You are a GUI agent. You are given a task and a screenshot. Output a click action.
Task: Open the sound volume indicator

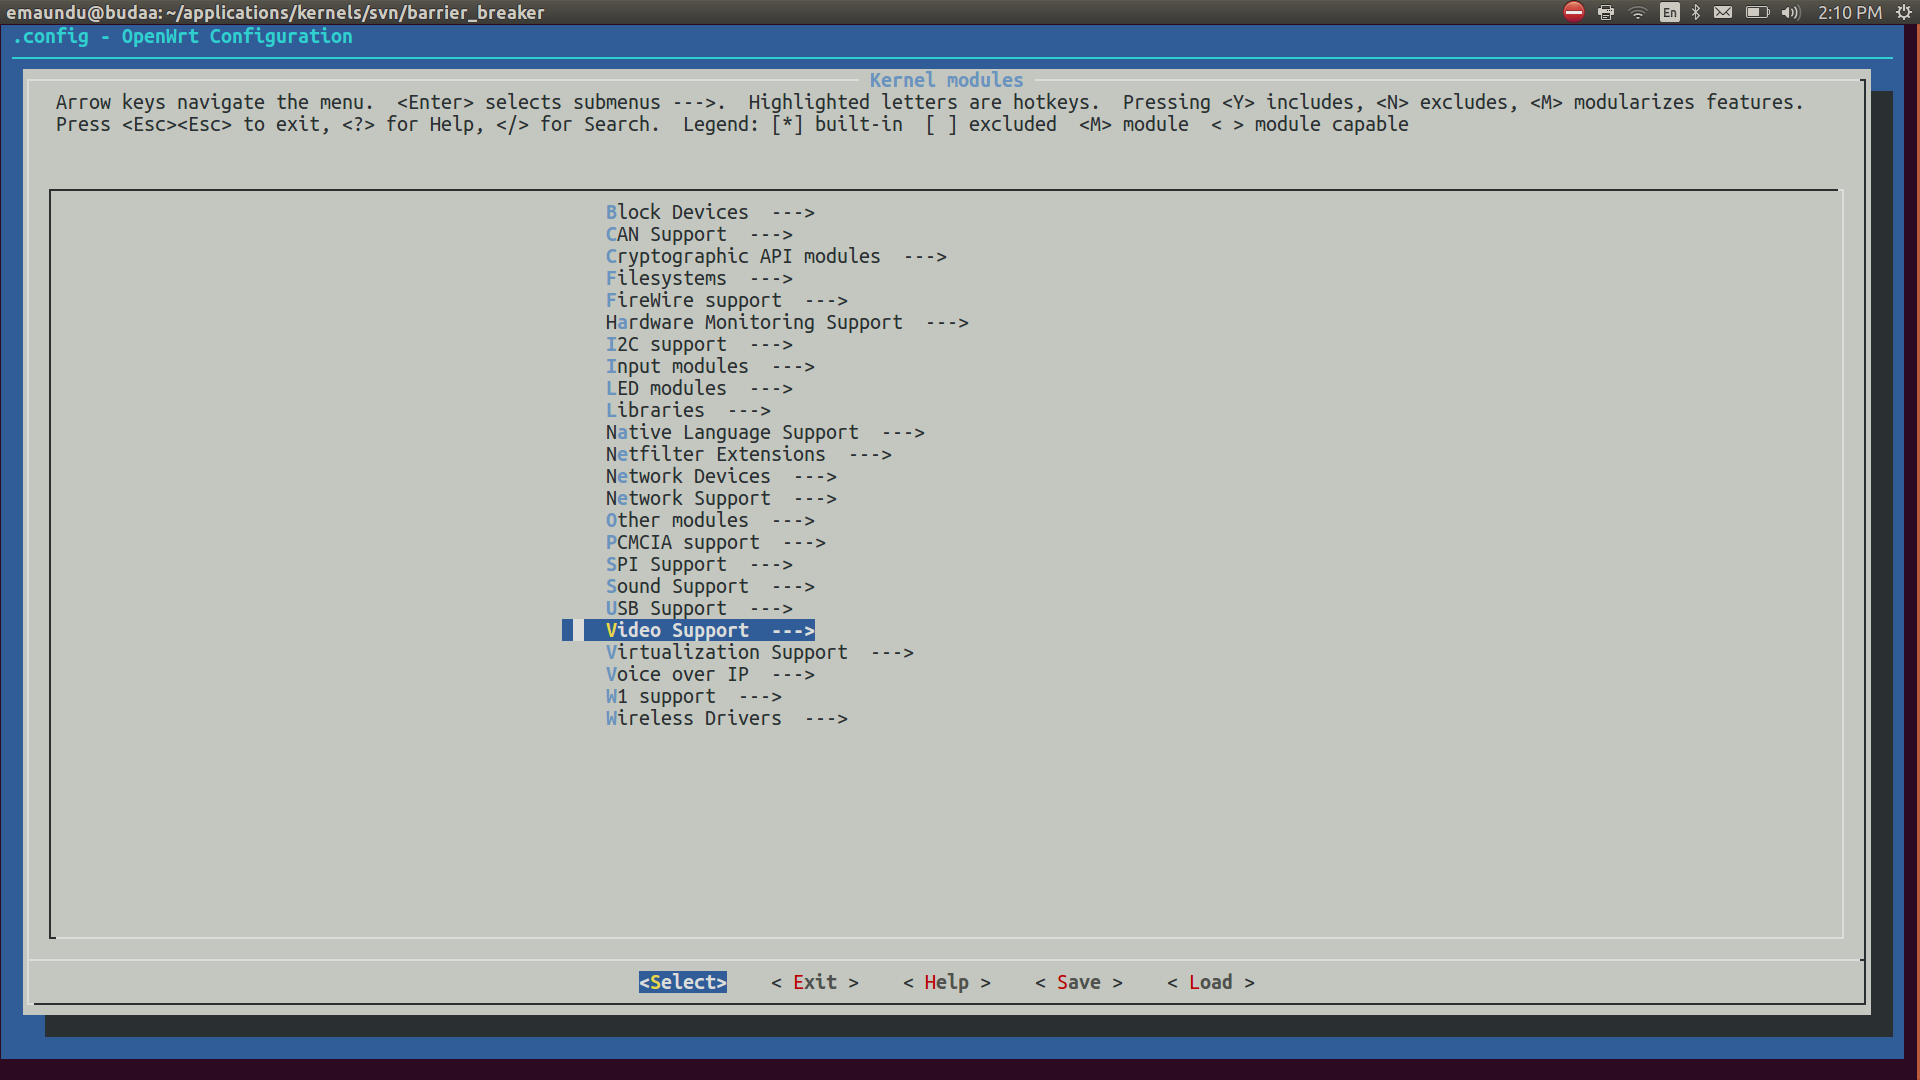click(1790, 12)
